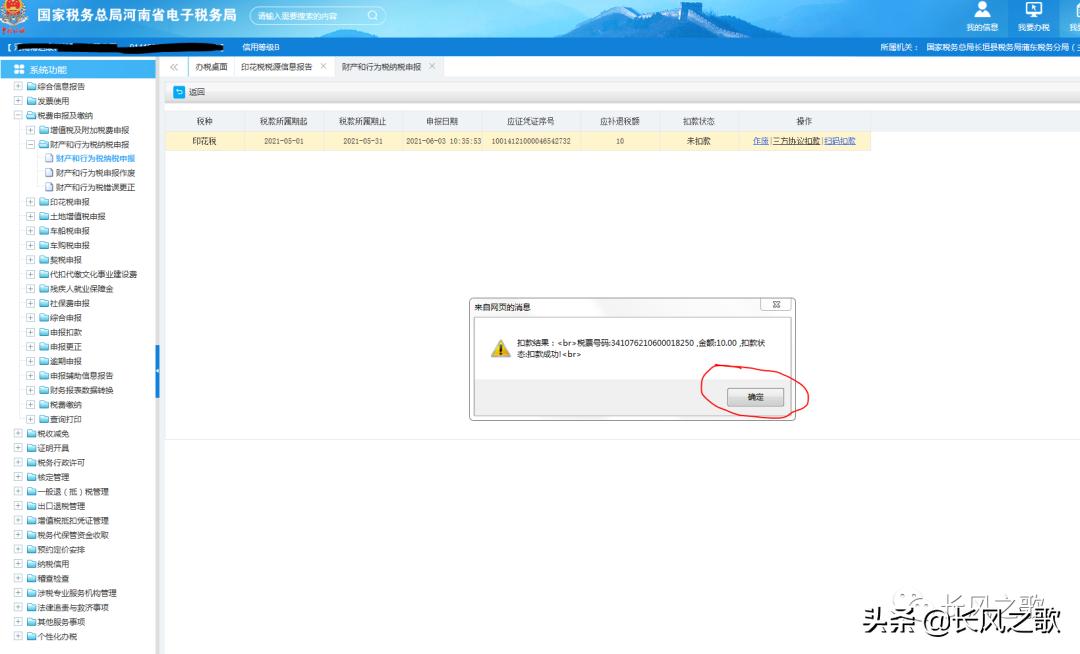The width and height of the screenshot is (1080, 654).
Task: Expand the 综合信息报告 tree node
Action: click(19, 86)
